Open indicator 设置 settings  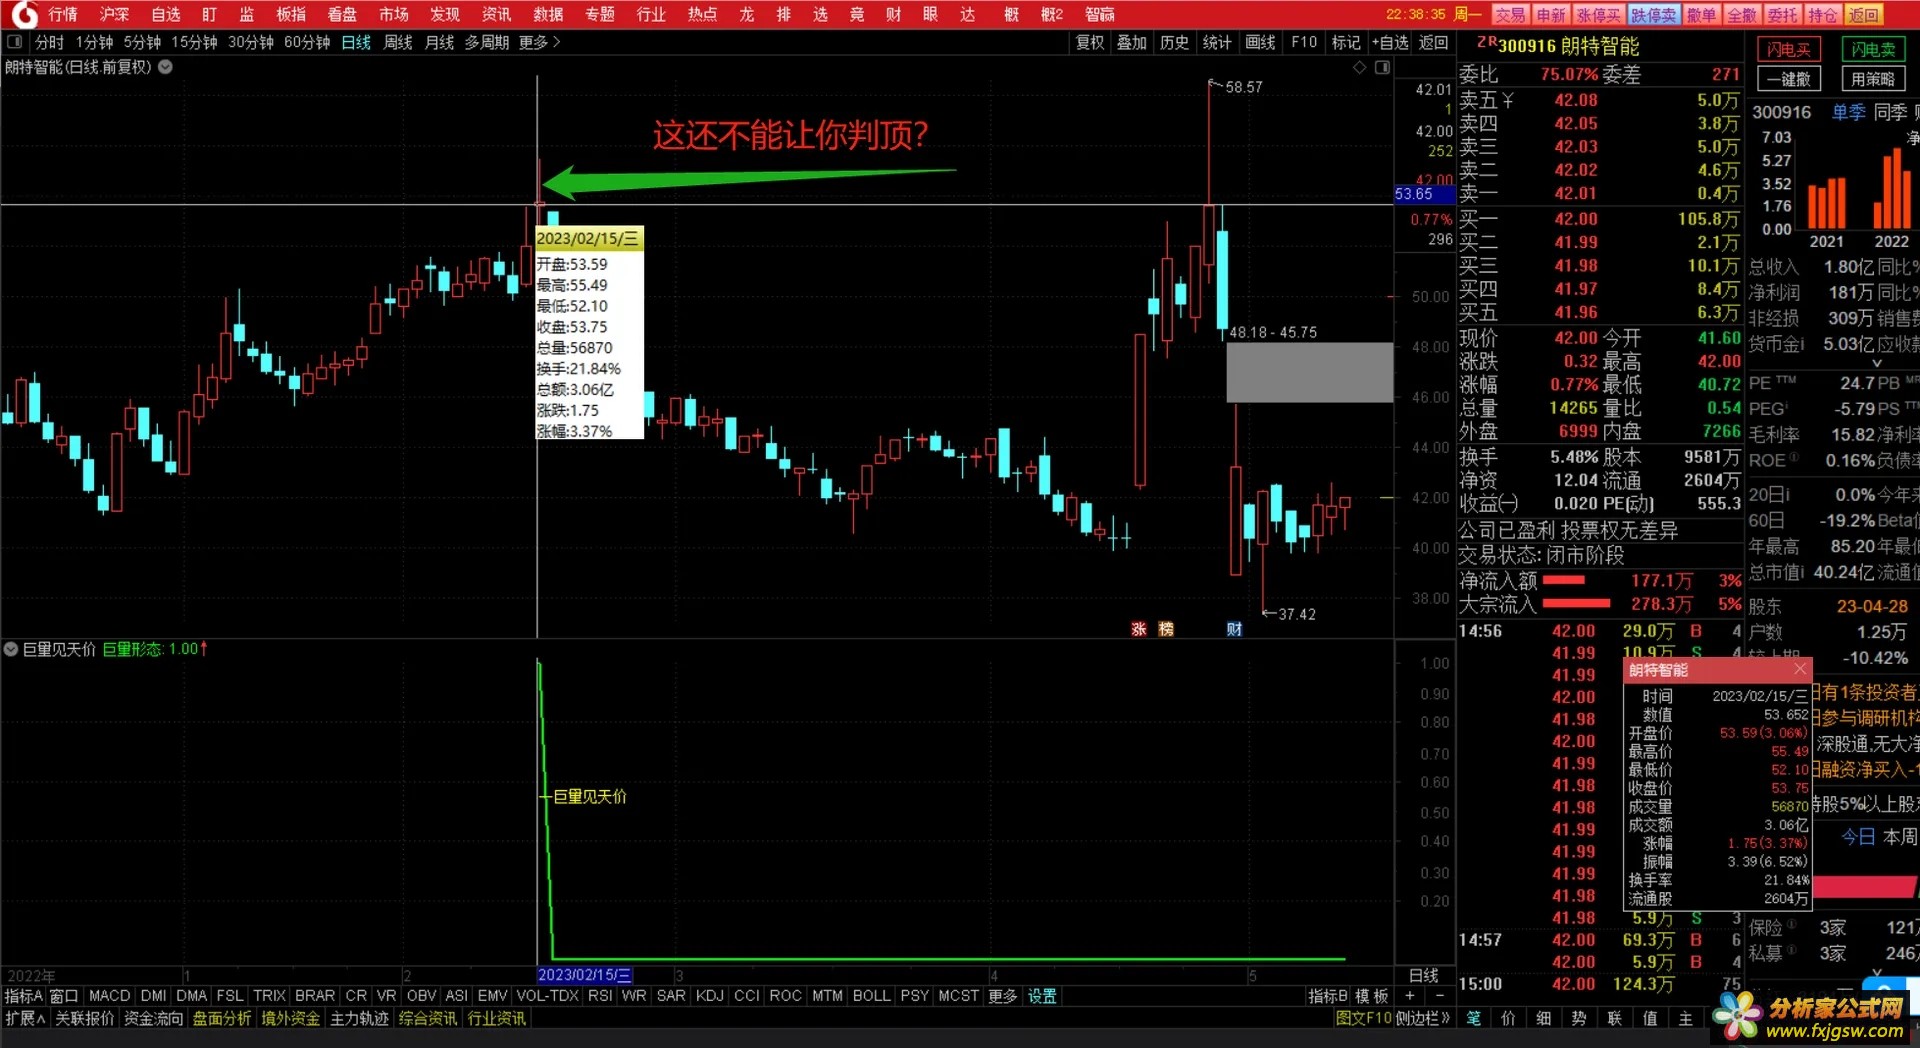point(1042,996)
